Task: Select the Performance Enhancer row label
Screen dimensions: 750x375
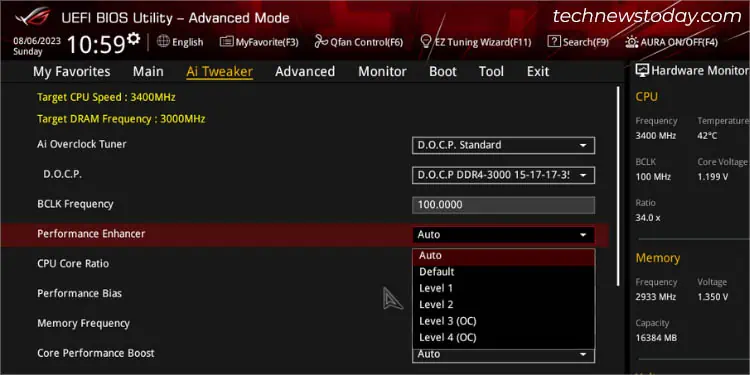Action: tap(91, 234)
